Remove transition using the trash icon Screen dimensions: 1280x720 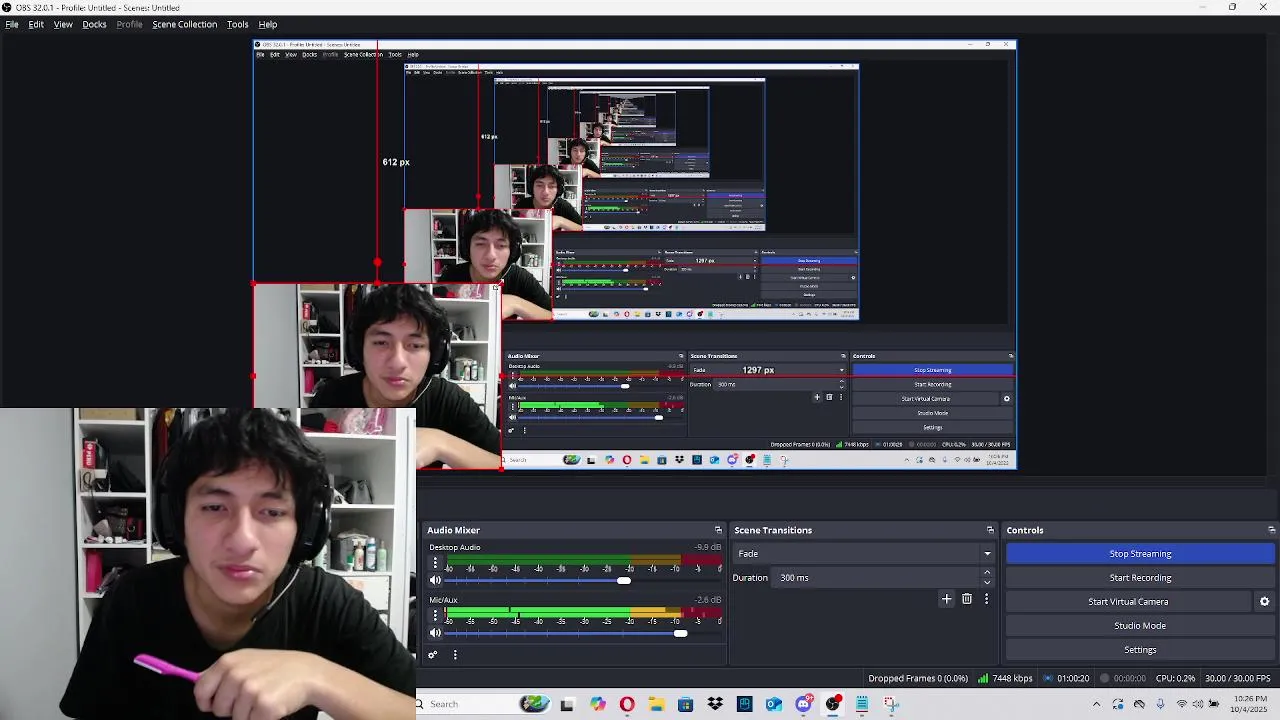tap(966, 599)
